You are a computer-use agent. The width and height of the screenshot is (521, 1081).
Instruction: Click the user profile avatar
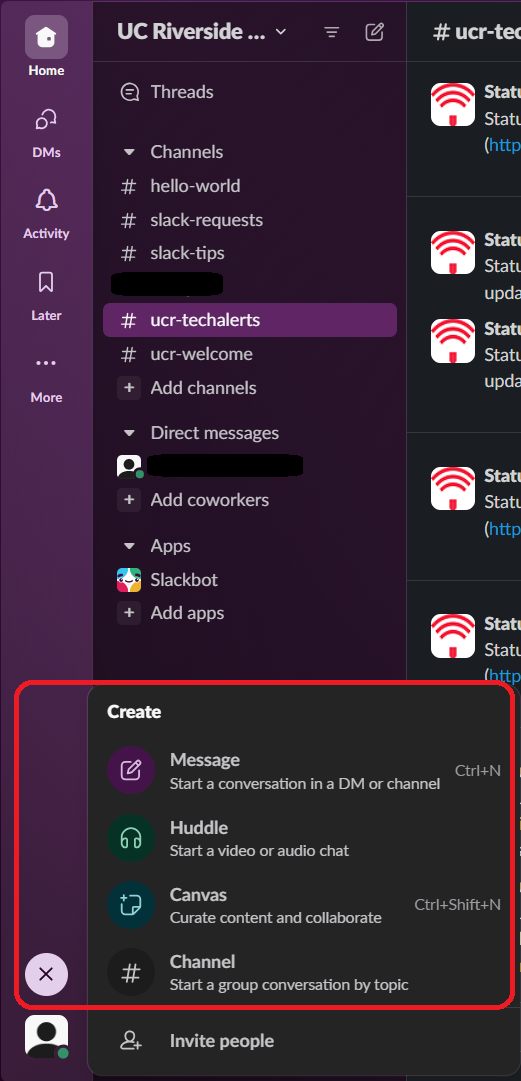coord(46,1035)
